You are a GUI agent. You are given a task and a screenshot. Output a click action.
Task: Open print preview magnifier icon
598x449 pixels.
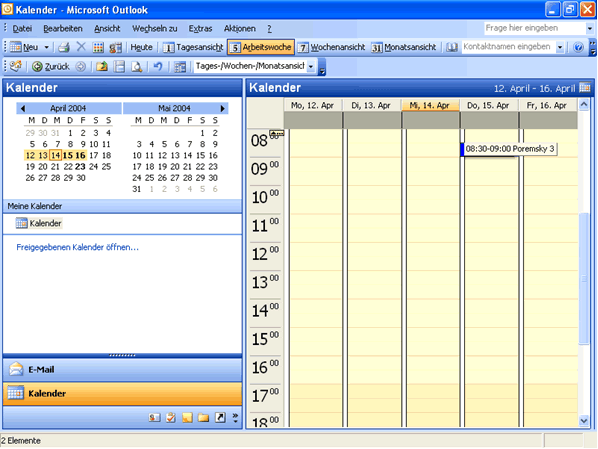[137, 67]
